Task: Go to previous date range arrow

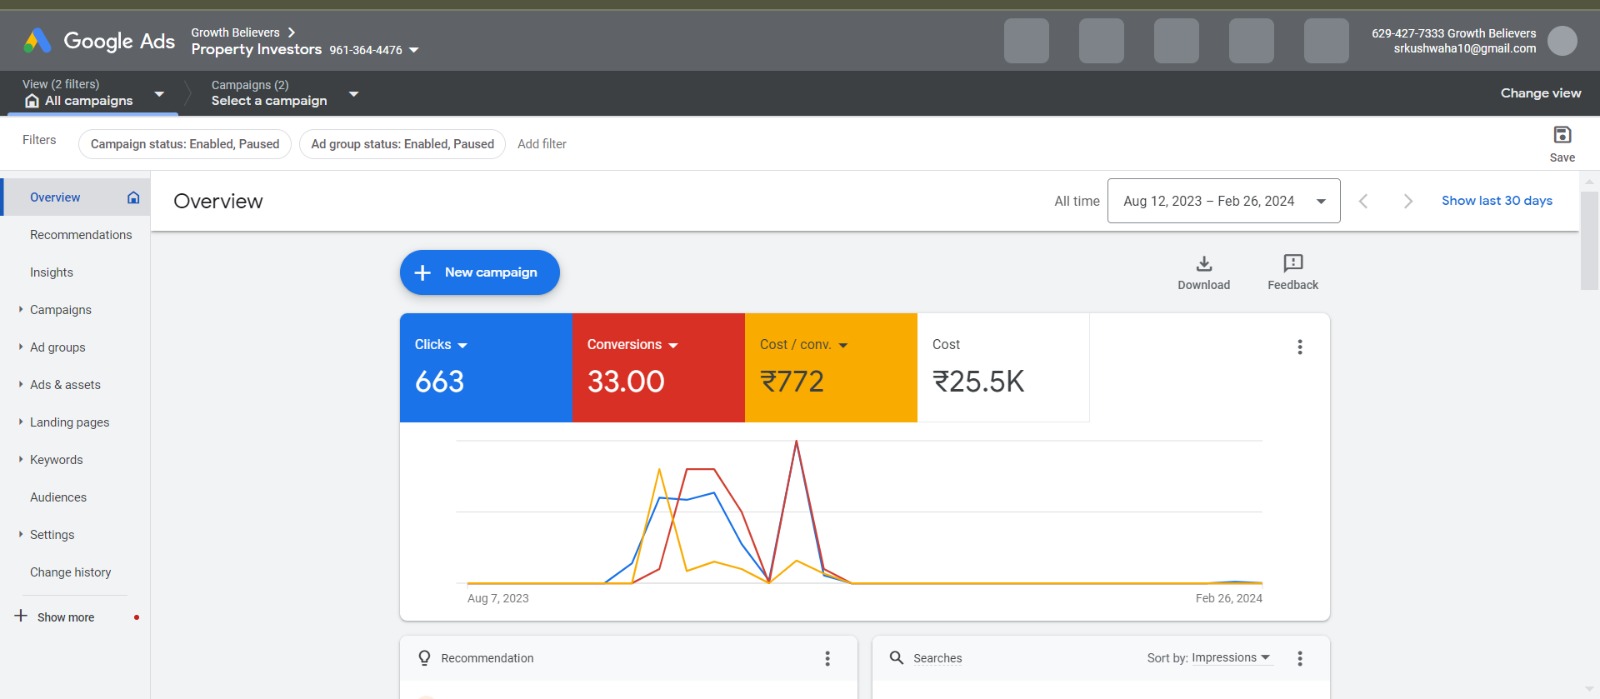Action: pyautogui.click(x=1363, y=201)
